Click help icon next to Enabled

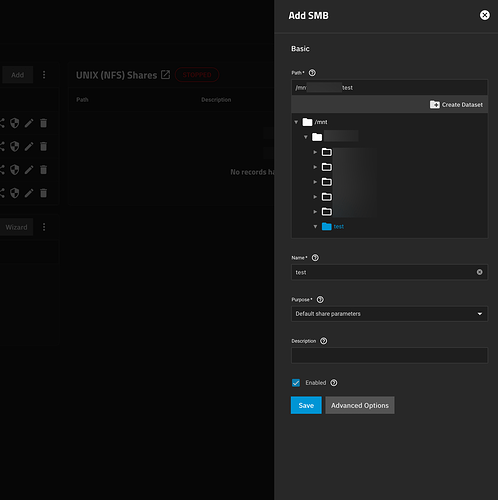click(334, 383)
